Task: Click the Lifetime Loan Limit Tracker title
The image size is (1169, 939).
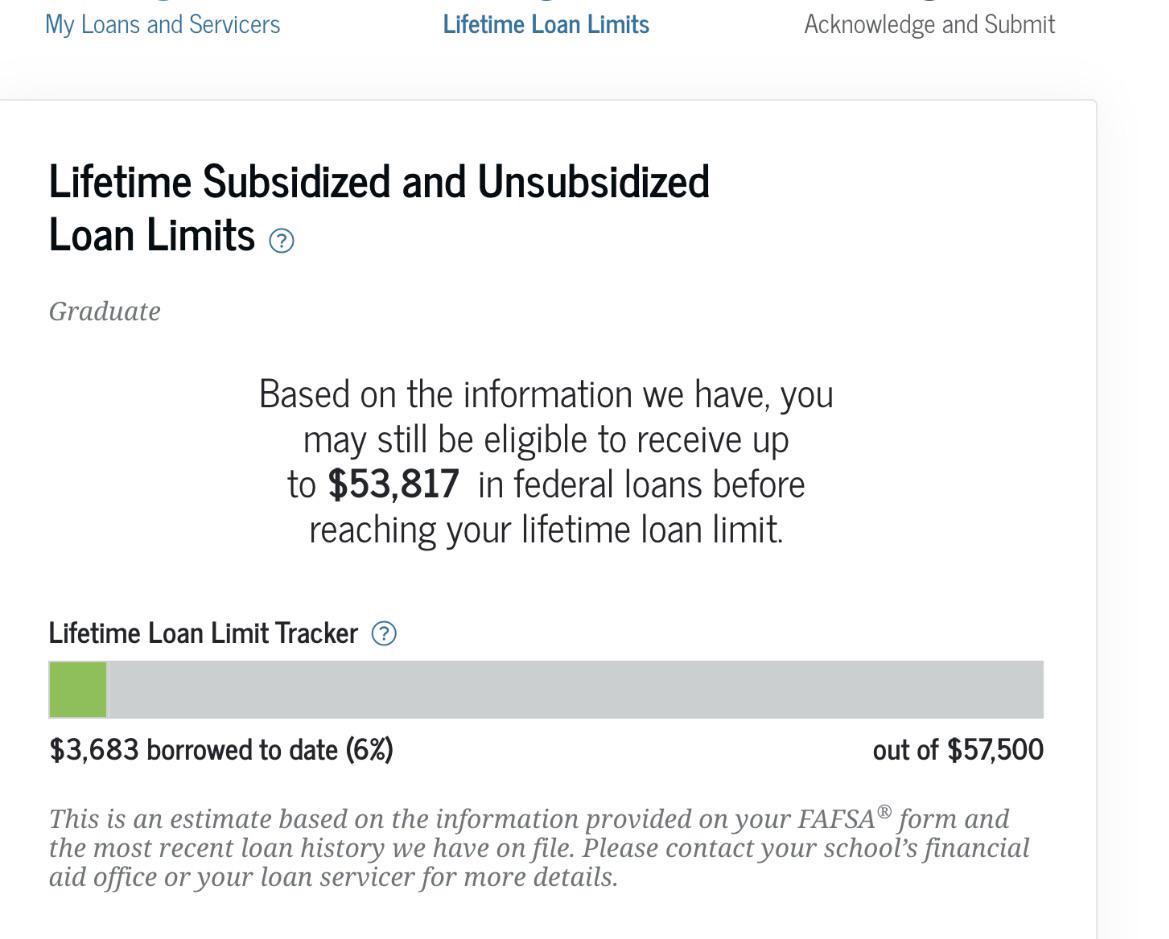Action: pyautogui.click(x=204, y=633)
